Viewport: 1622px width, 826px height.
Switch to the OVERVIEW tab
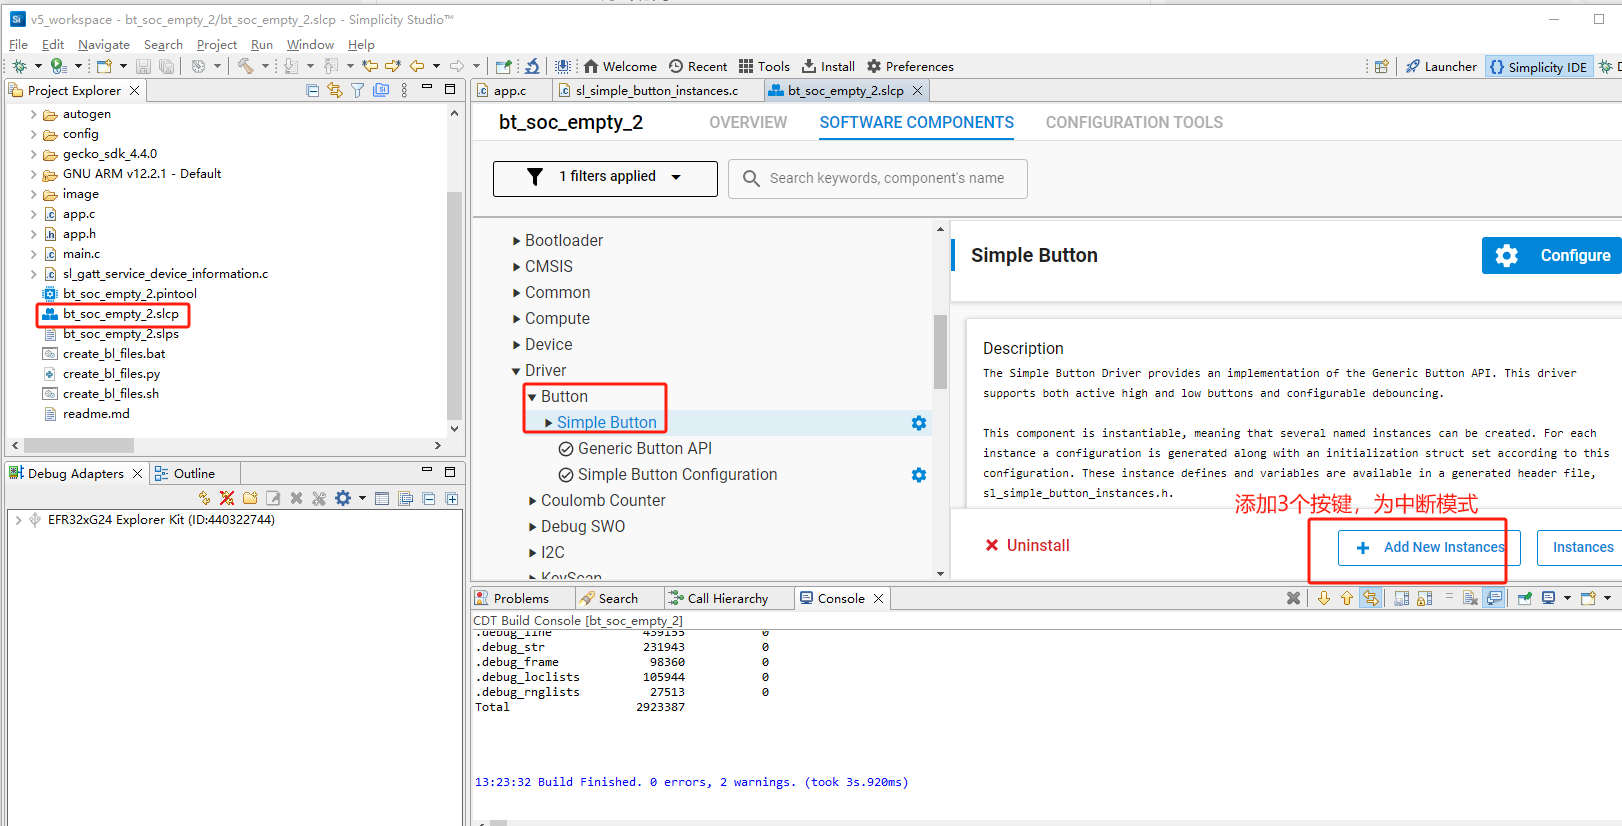(748, 122)
